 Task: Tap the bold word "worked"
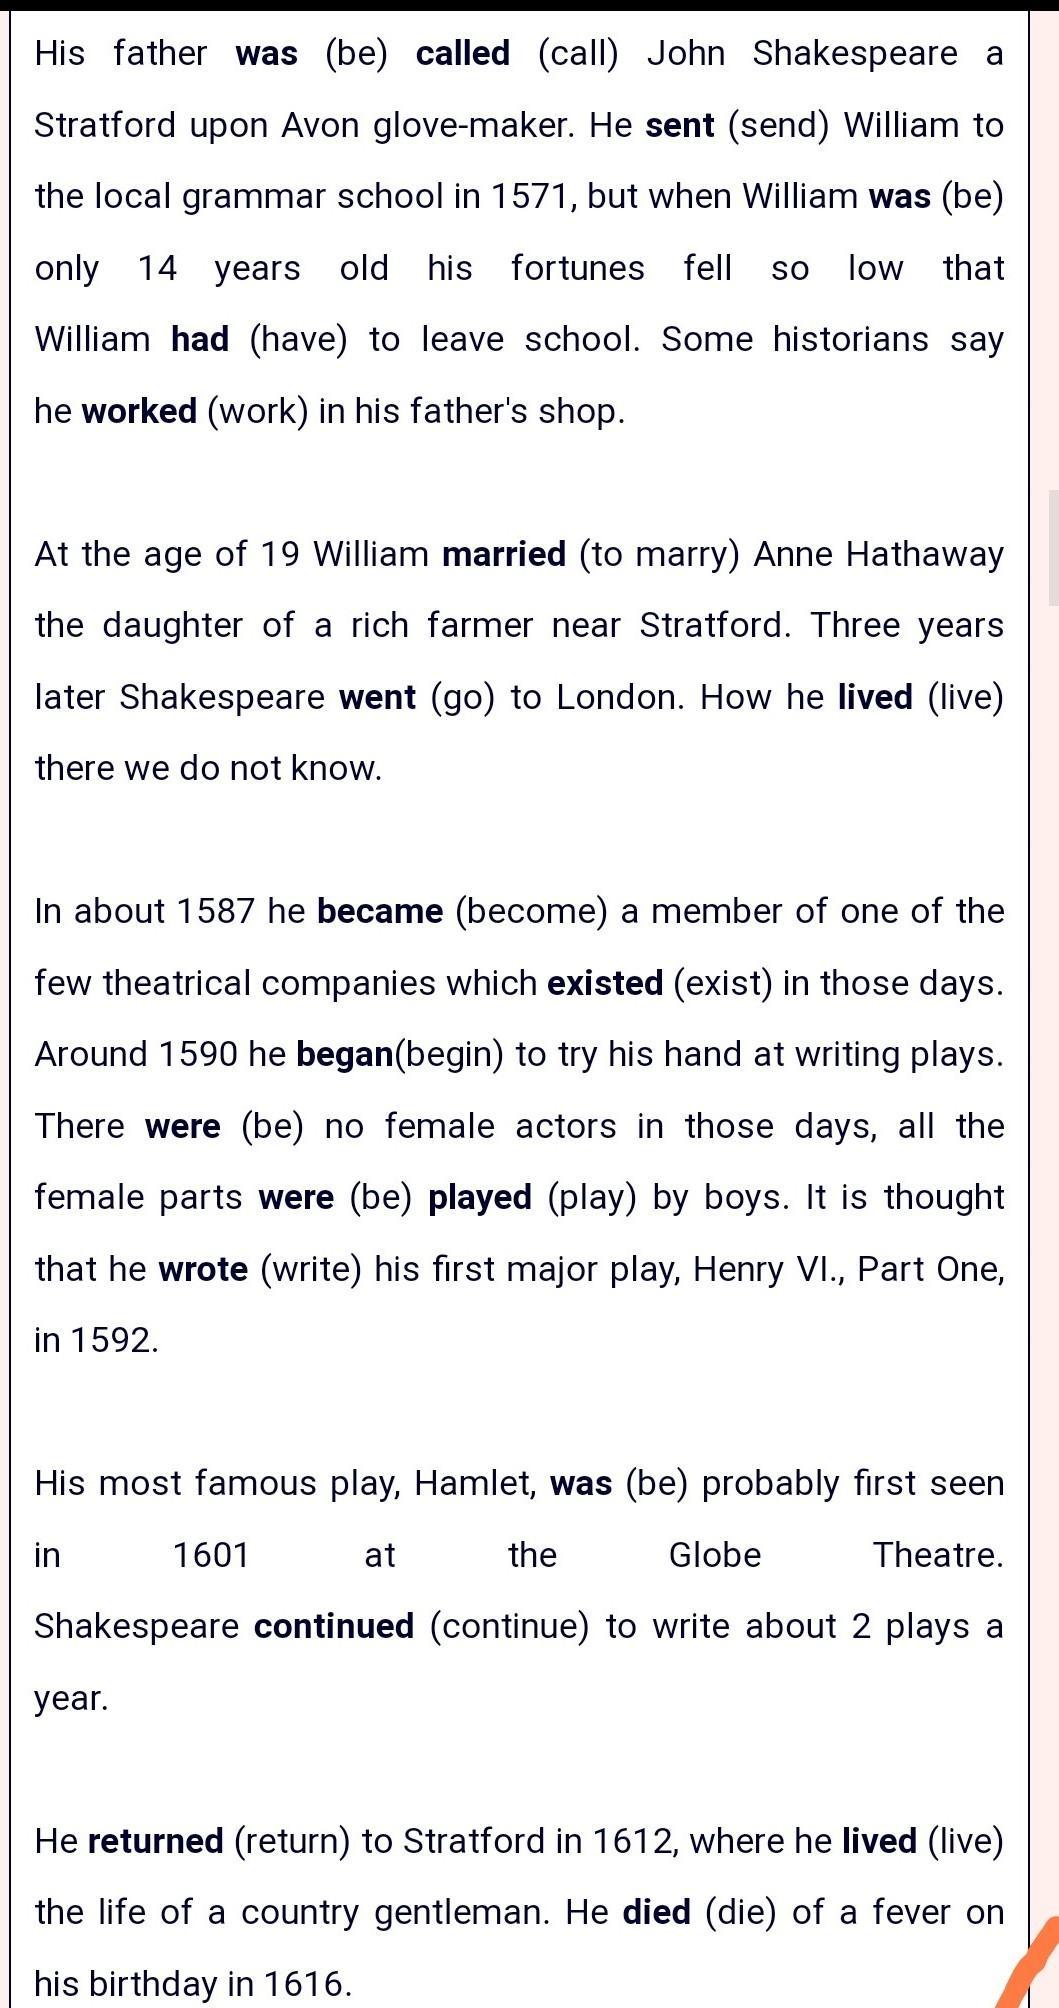[x=139, y=411]
